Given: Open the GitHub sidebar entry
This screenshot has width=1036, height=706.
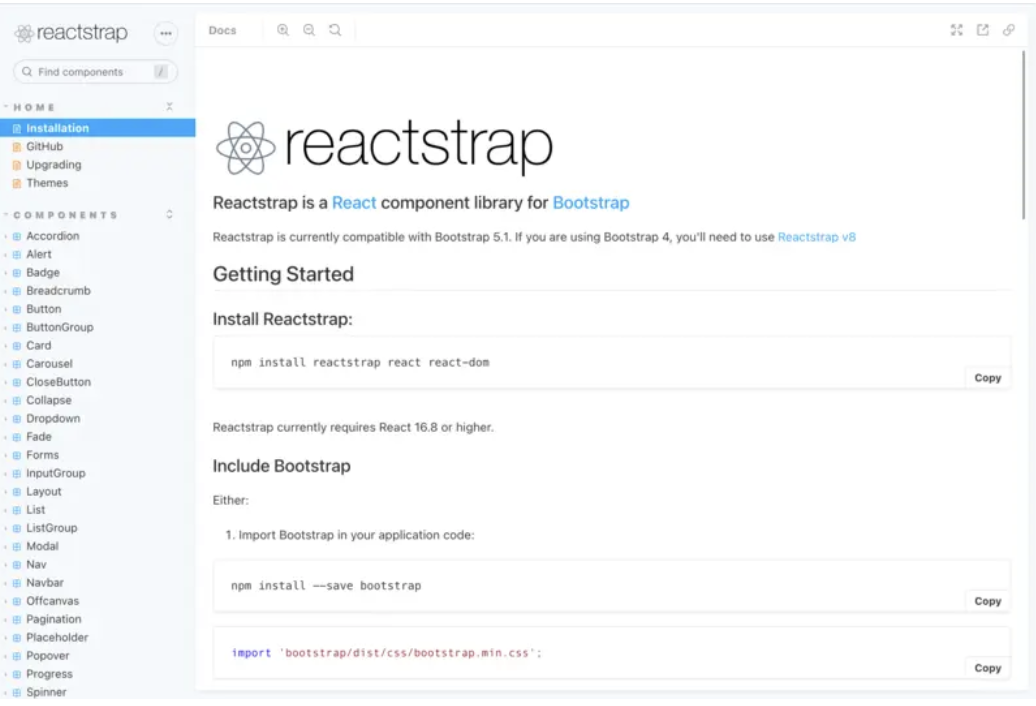Looking at the screenshot, I should click(44, 147).
